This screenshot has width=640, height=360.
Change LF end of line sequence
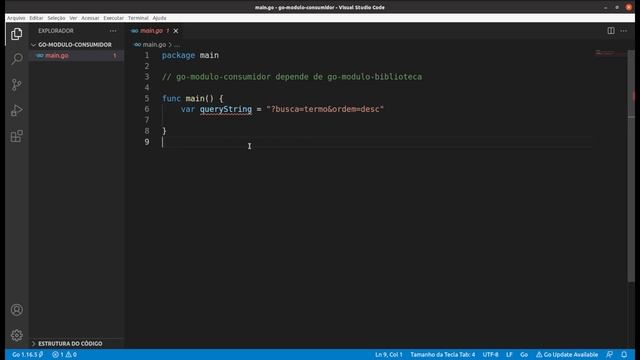coord(509,355)
